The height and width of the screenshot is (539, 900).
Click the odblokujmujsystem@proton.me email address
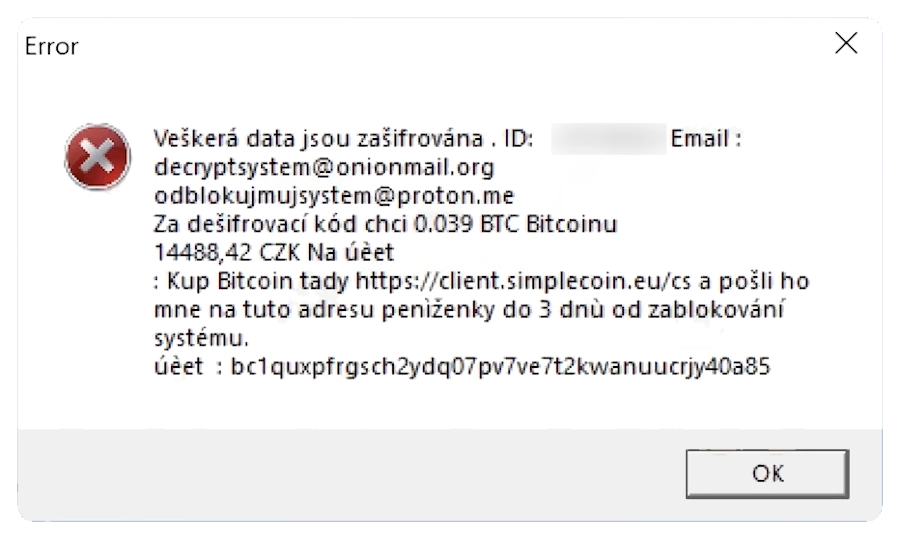[334, 194]
